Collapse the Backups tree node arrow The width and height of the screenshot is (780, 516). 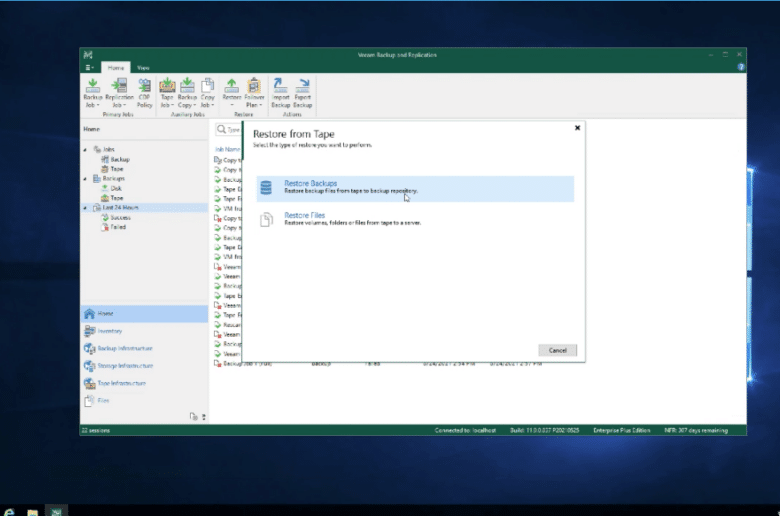(x=85, y=179)
